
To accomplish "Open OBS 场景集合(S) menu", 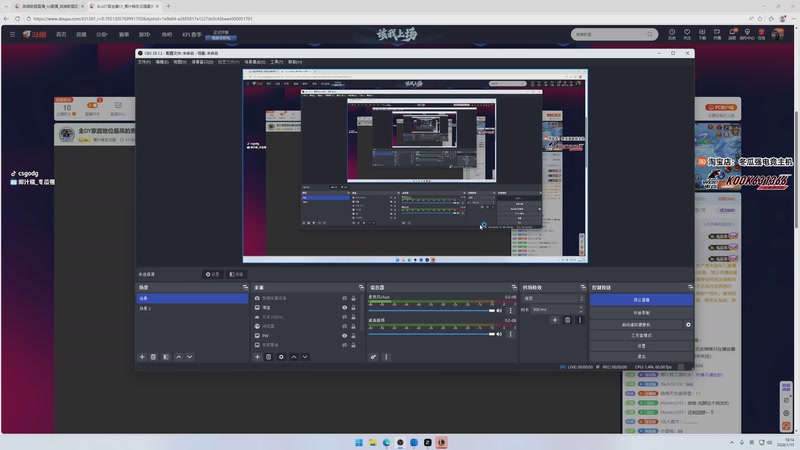I will tap(255, 62).
